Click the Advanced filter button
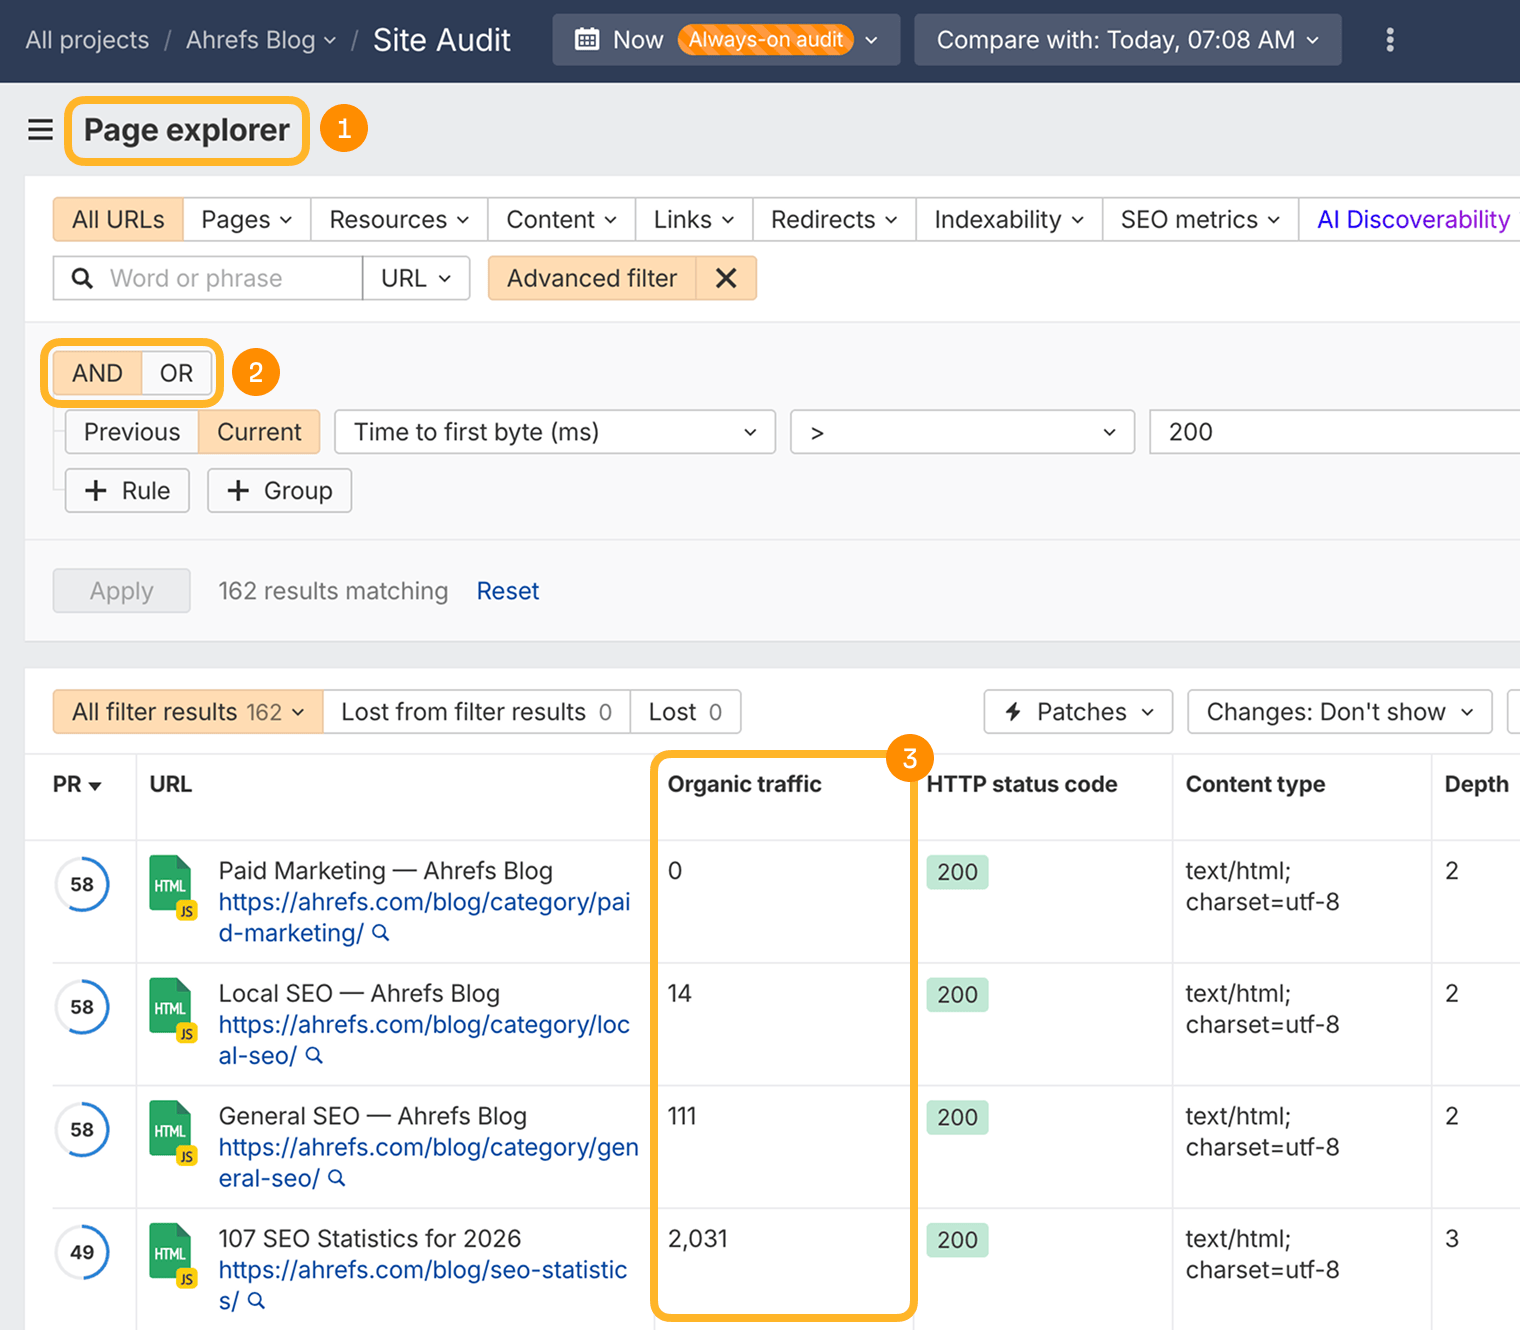Screen dimensions: 1520x1330 pos(592,278)
